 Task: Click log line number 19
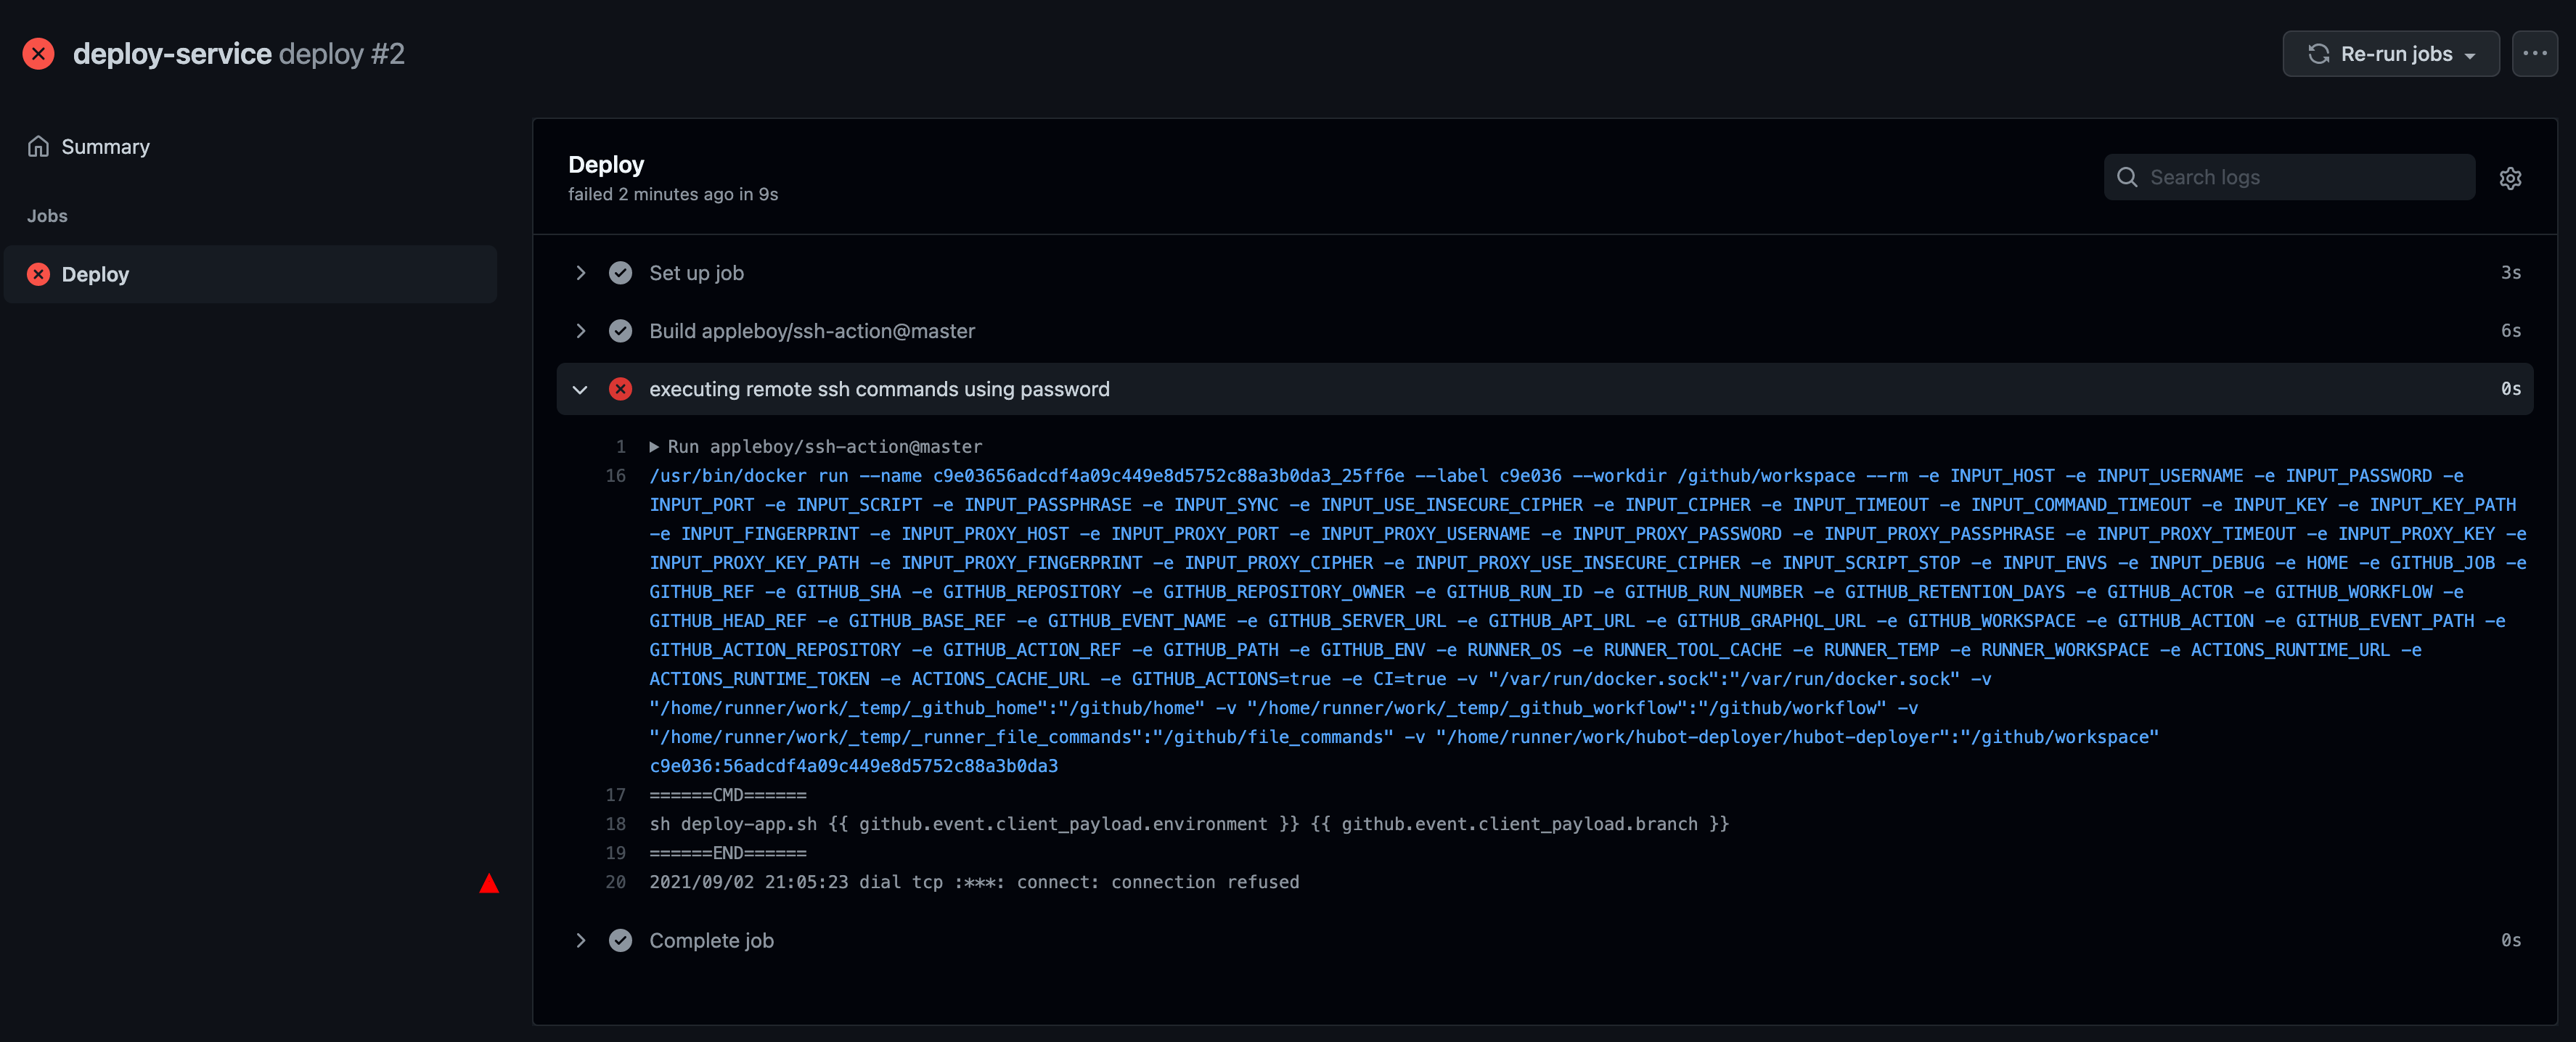tap(615, 853)
